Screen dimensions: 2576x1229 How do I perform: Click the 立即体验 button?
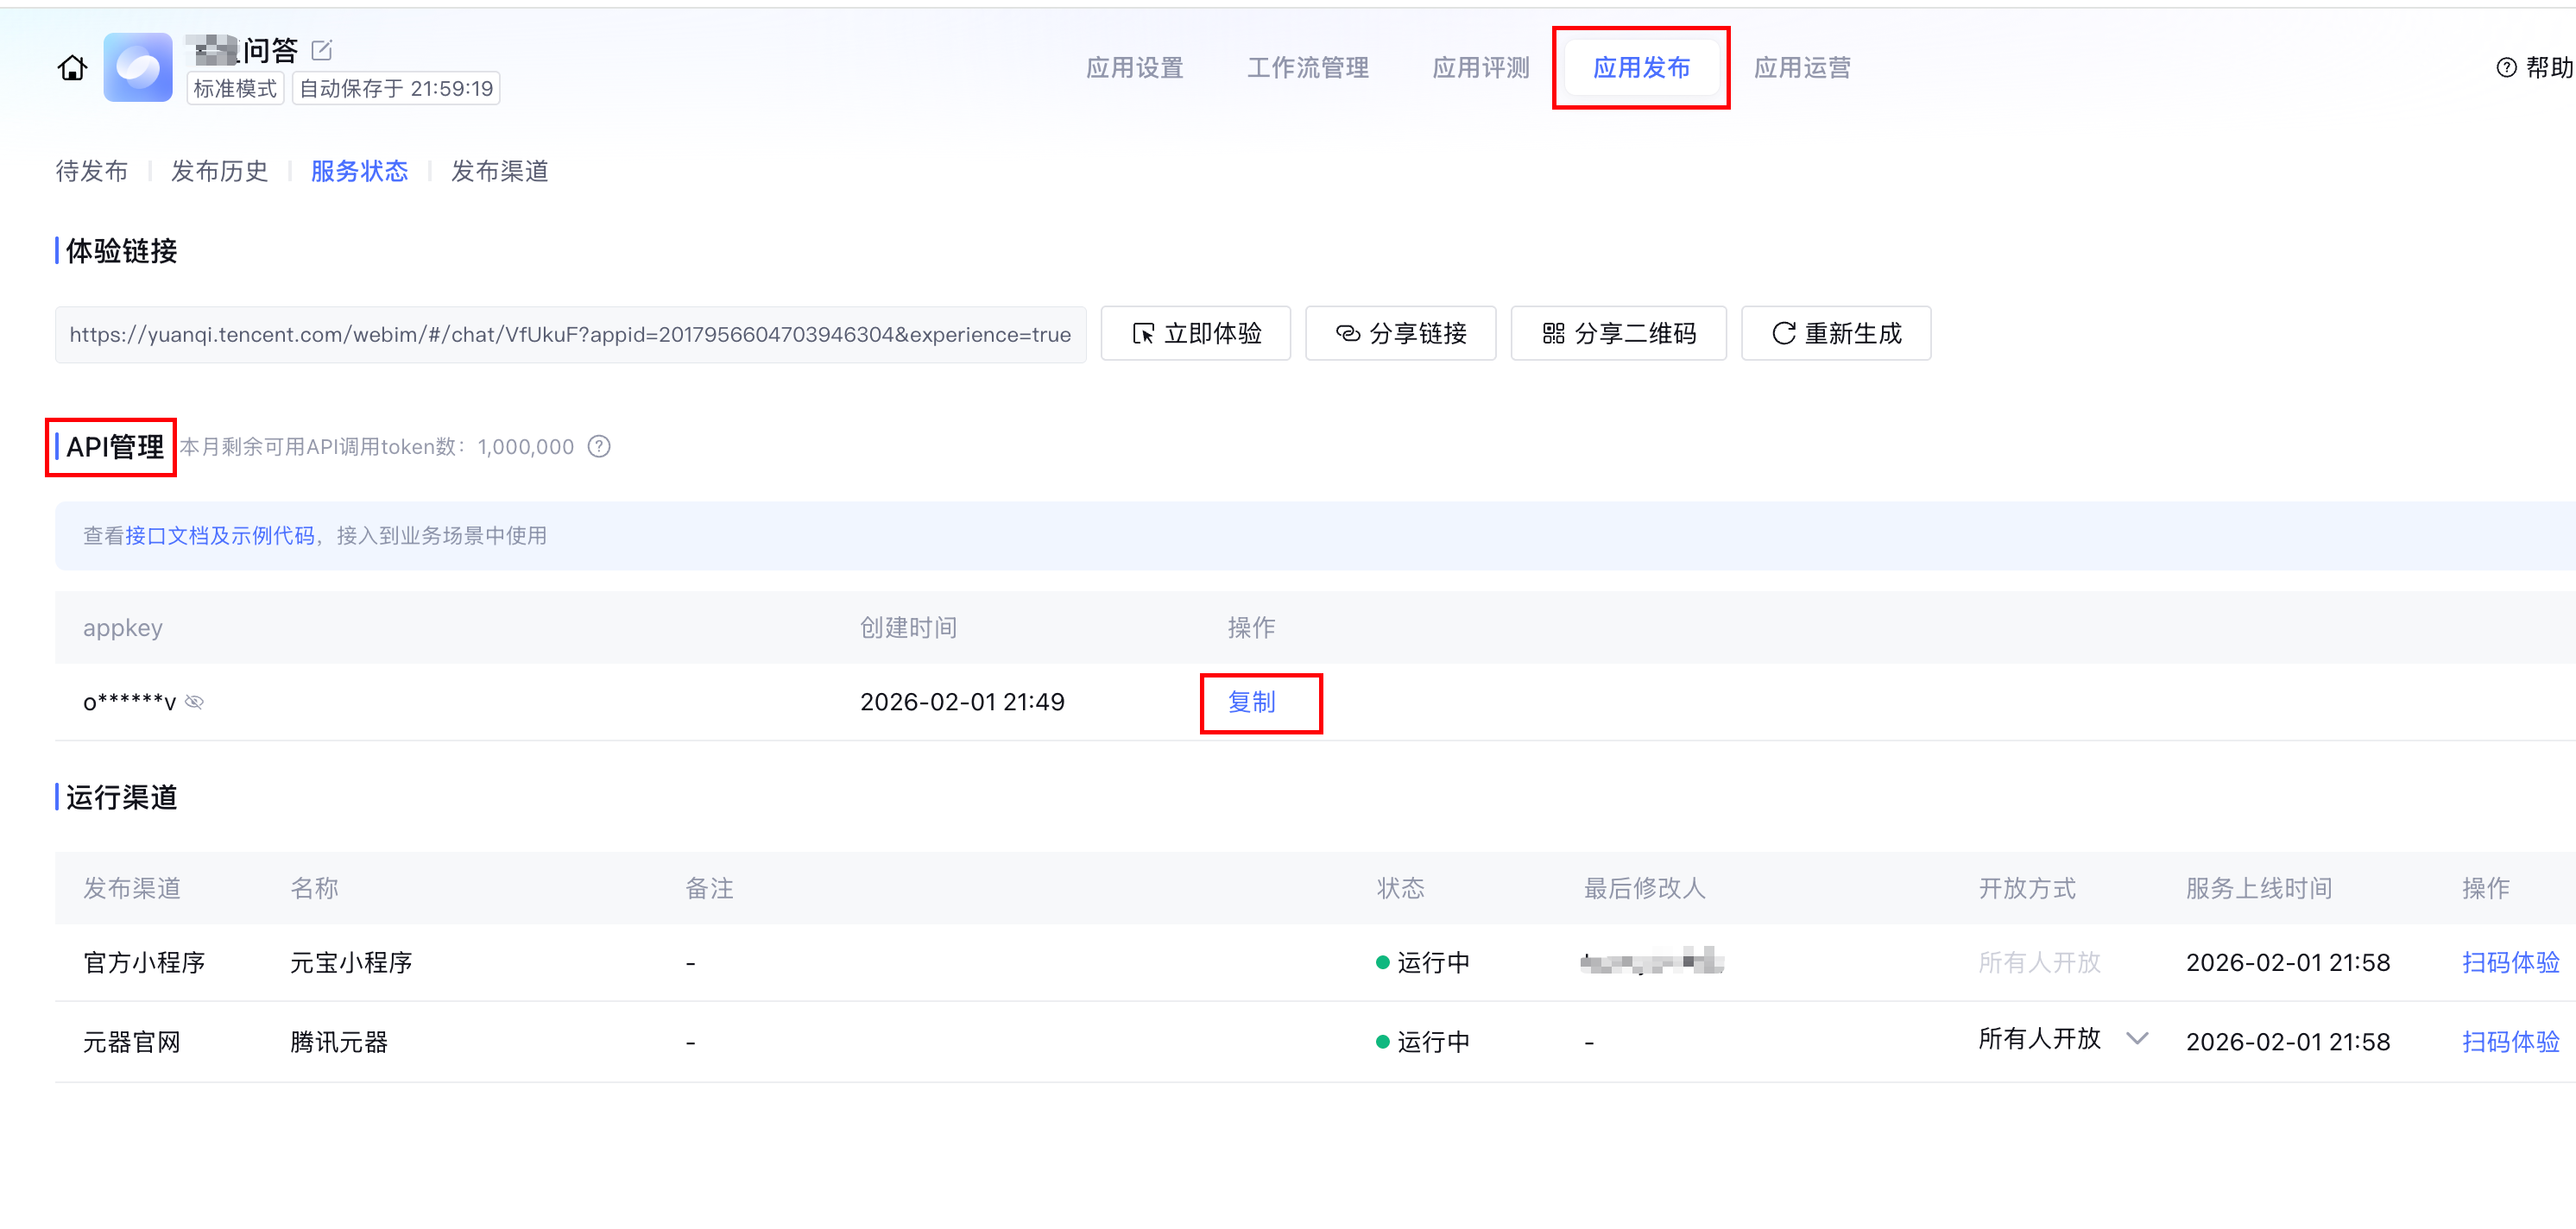click(1195, 334)
